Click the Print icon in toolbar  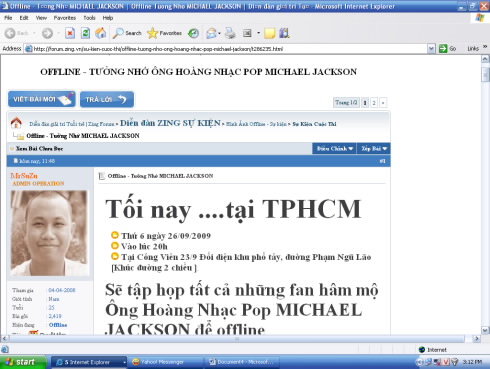click(230, 33)
